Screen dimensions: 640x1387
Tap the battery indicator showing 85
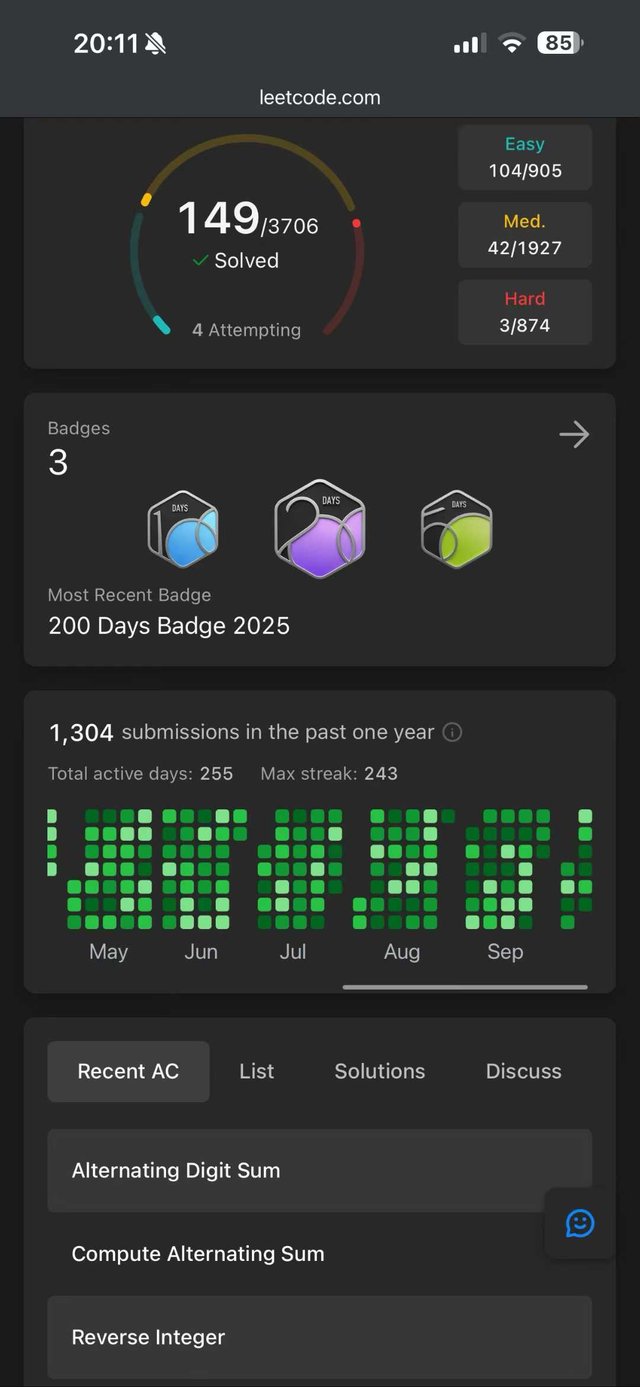tap(560, 43)
